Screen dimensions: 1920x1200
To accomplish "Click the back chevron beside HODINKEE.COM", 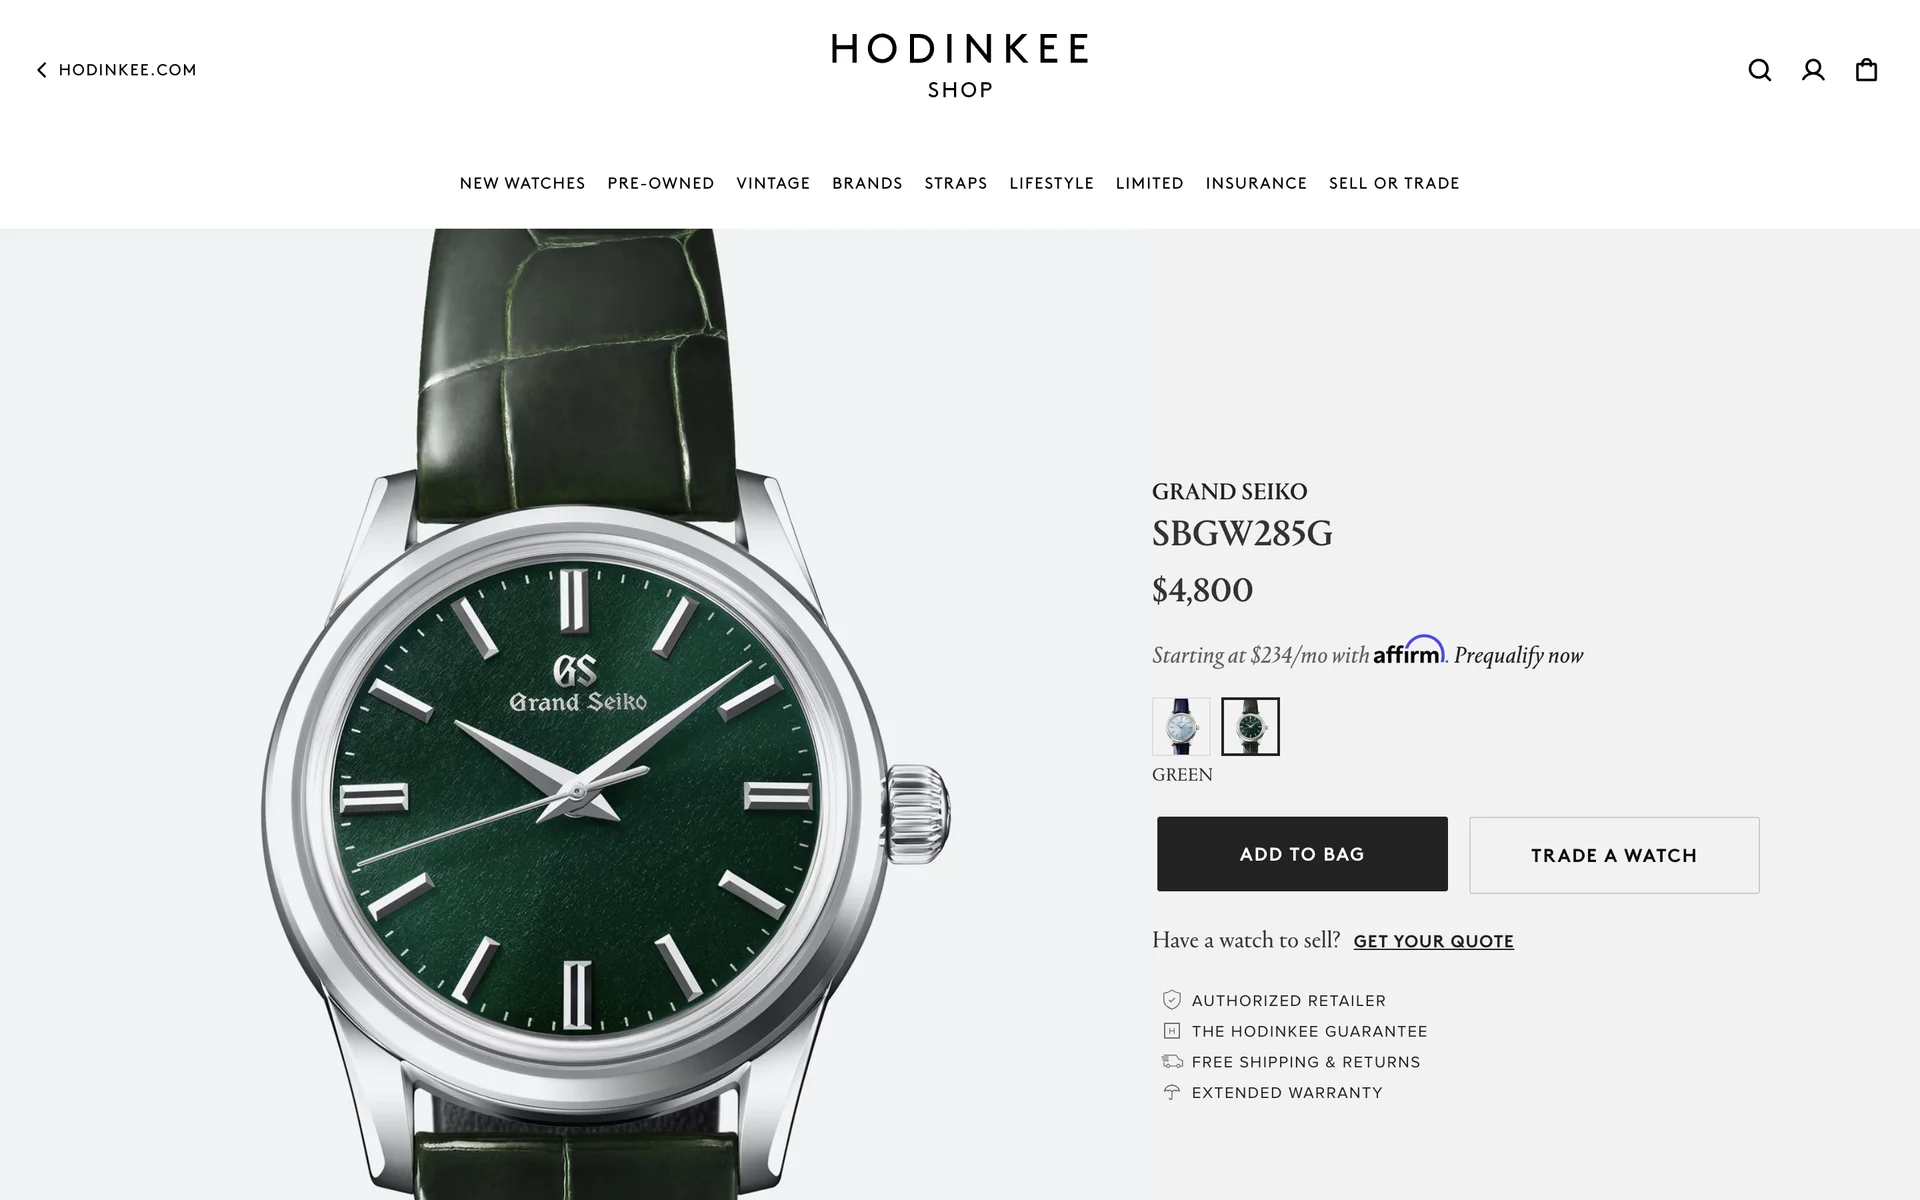I will (x=42, y=70).
